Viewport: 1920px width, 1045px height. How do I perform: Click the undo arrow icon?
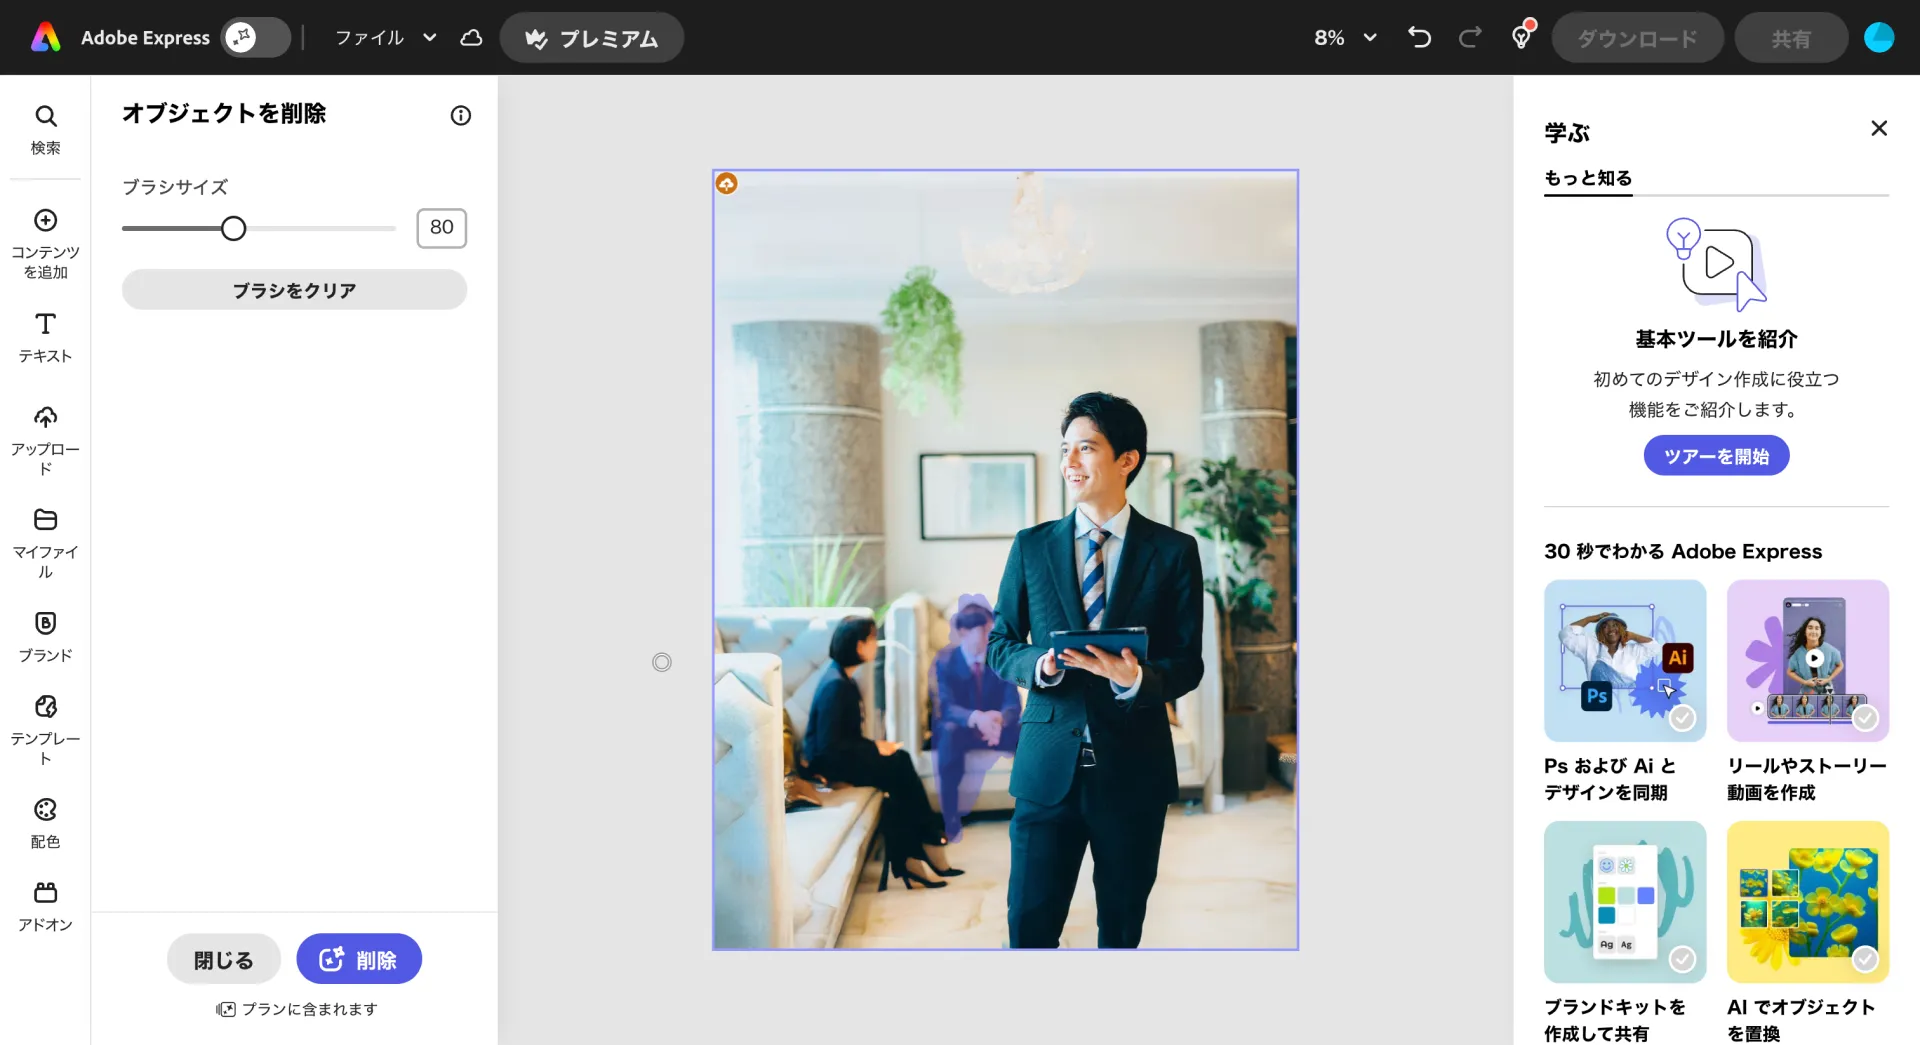click(x=1419, y=38)
